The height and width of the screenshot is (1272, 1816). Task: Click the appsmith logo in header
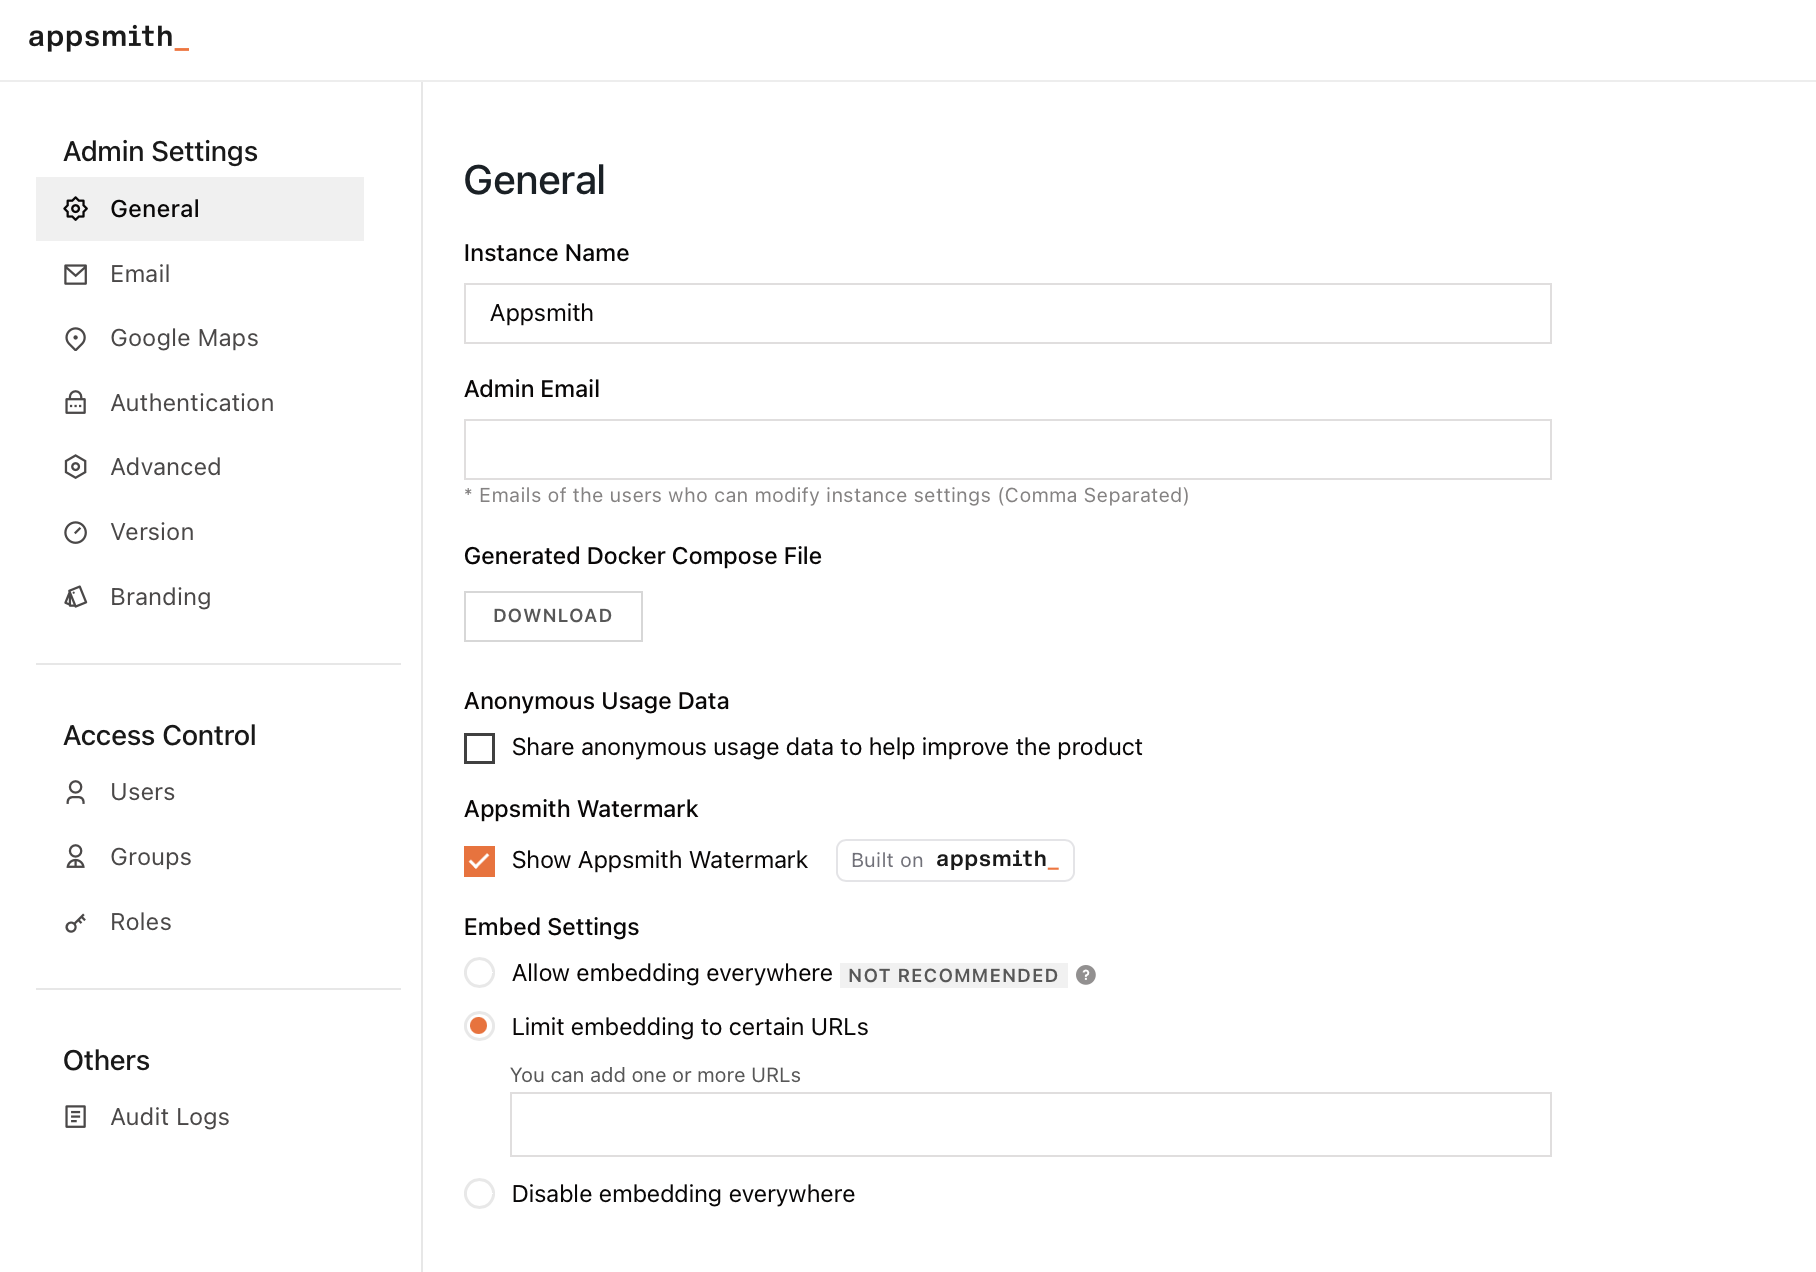(x=108, y=37)
